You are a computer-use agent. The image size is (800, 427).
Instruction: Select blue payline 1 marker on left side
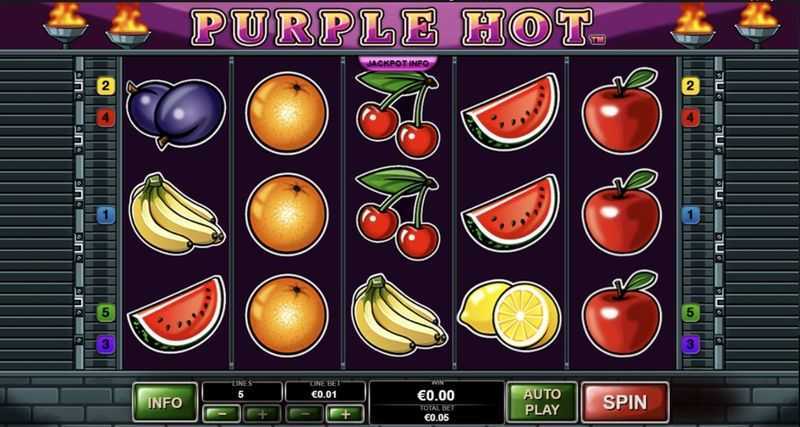tap(106, 215)
